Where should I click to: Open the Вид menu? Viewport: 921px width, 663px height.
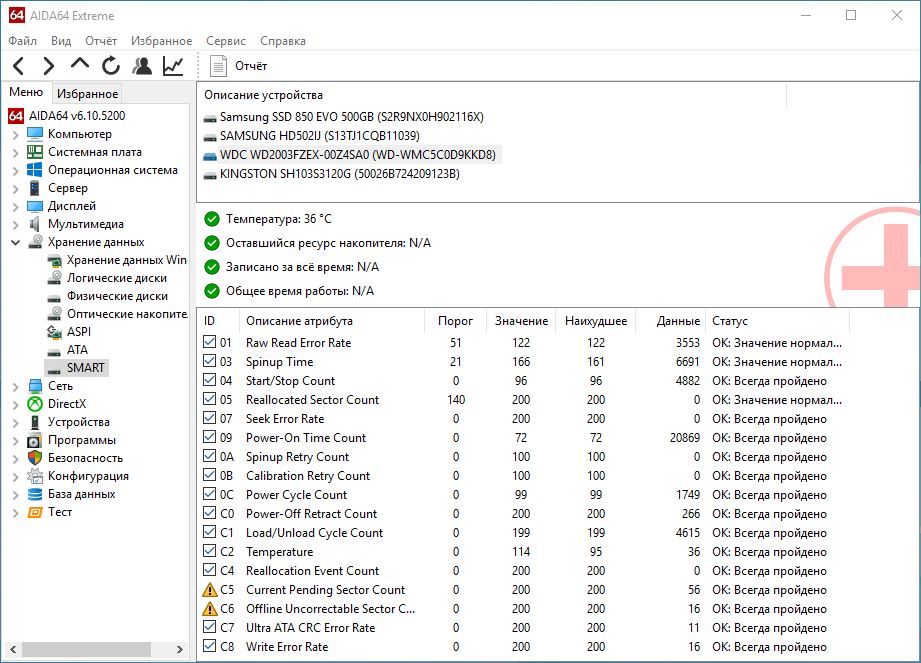tap(61, 41)
